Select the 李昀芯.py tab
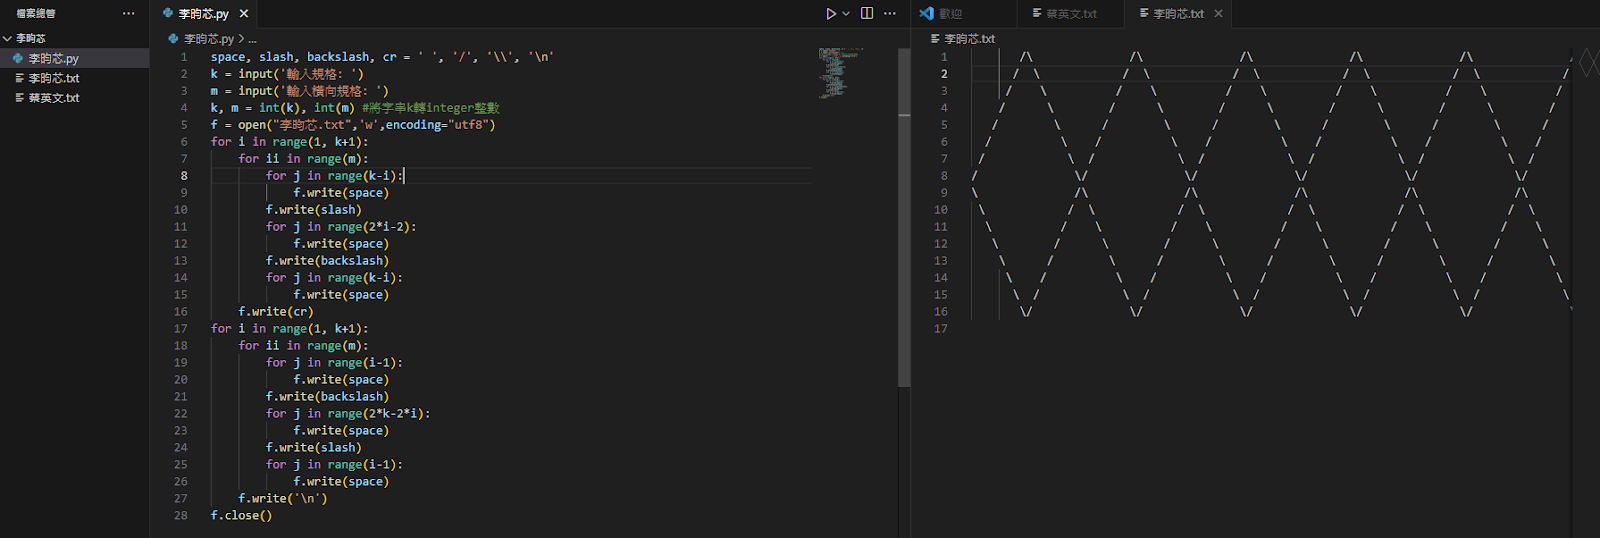The image size is (1600, 538). click(x=203, y=14)
